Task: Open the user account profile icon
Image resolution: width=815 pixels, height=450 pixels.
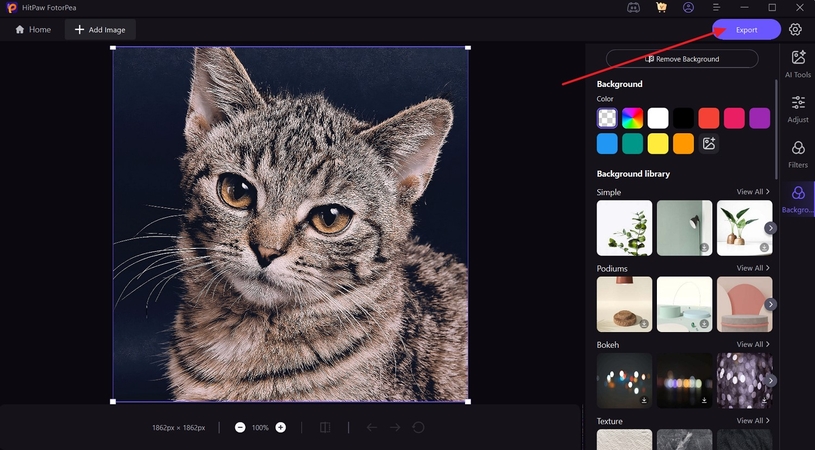Action: click(689, 8)
